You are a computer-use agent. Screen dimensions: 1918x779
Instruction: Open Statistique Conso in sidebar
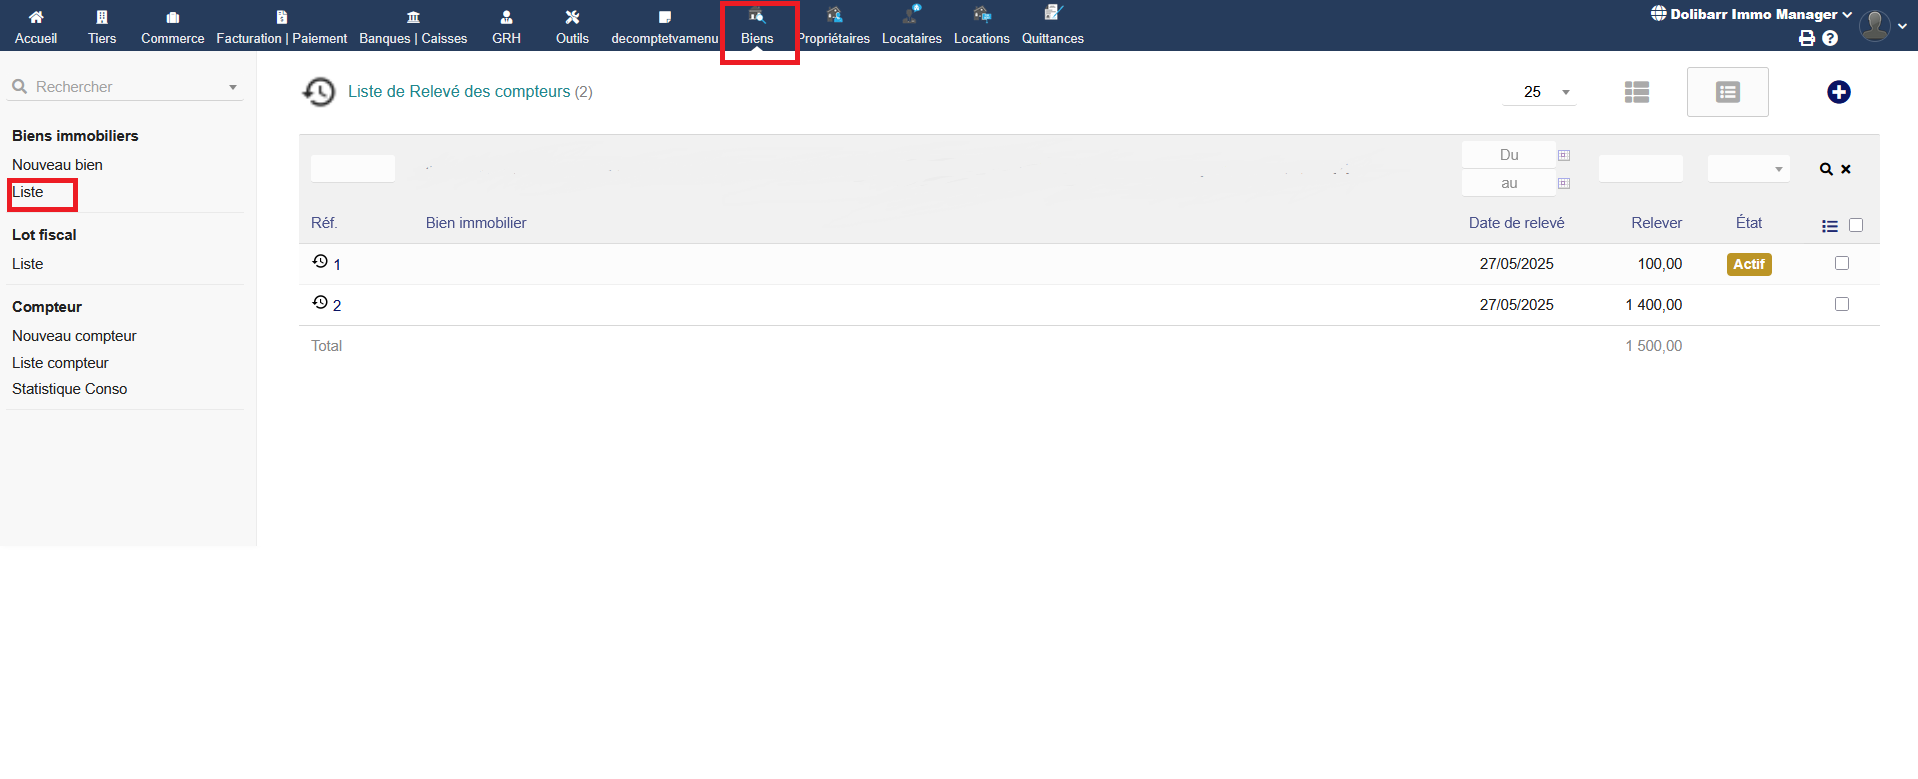pos(69,389)
